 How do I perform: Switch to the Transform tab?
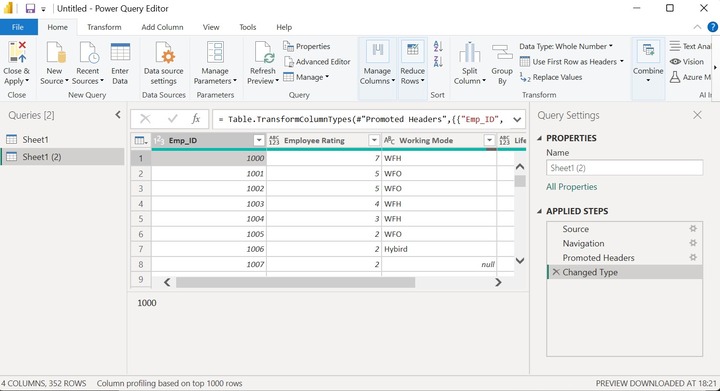click(104, 27)
